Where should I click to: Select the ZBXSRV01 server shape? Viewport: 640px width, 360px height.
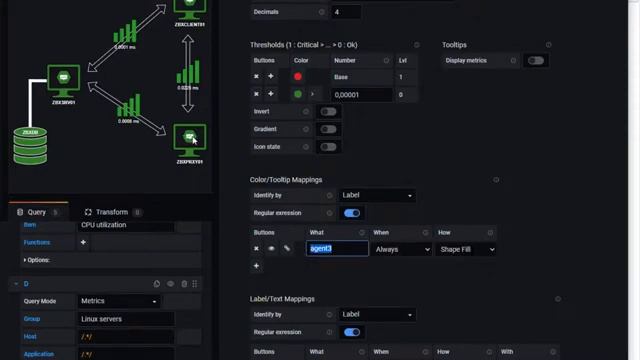(64, 81)
